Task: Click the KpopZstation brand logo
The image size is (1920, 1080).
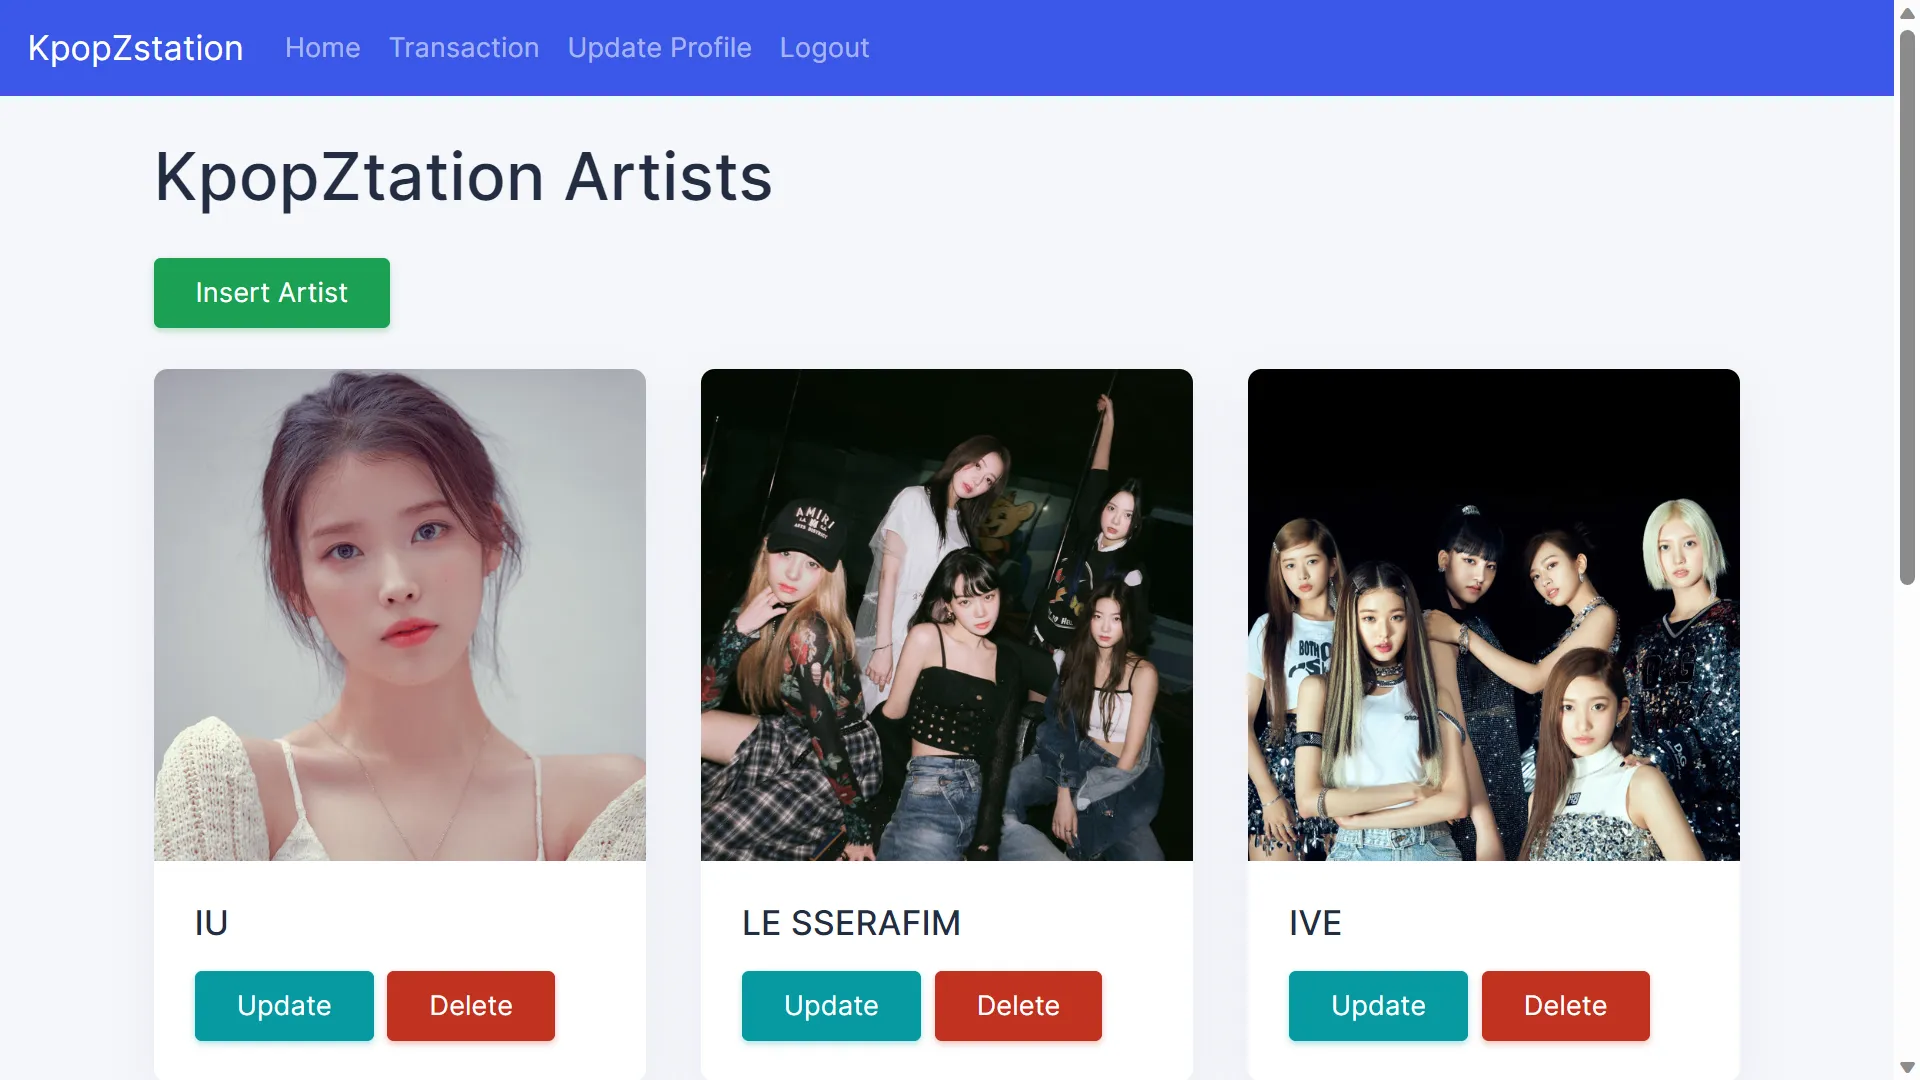Action: click(x=135, y=48)
